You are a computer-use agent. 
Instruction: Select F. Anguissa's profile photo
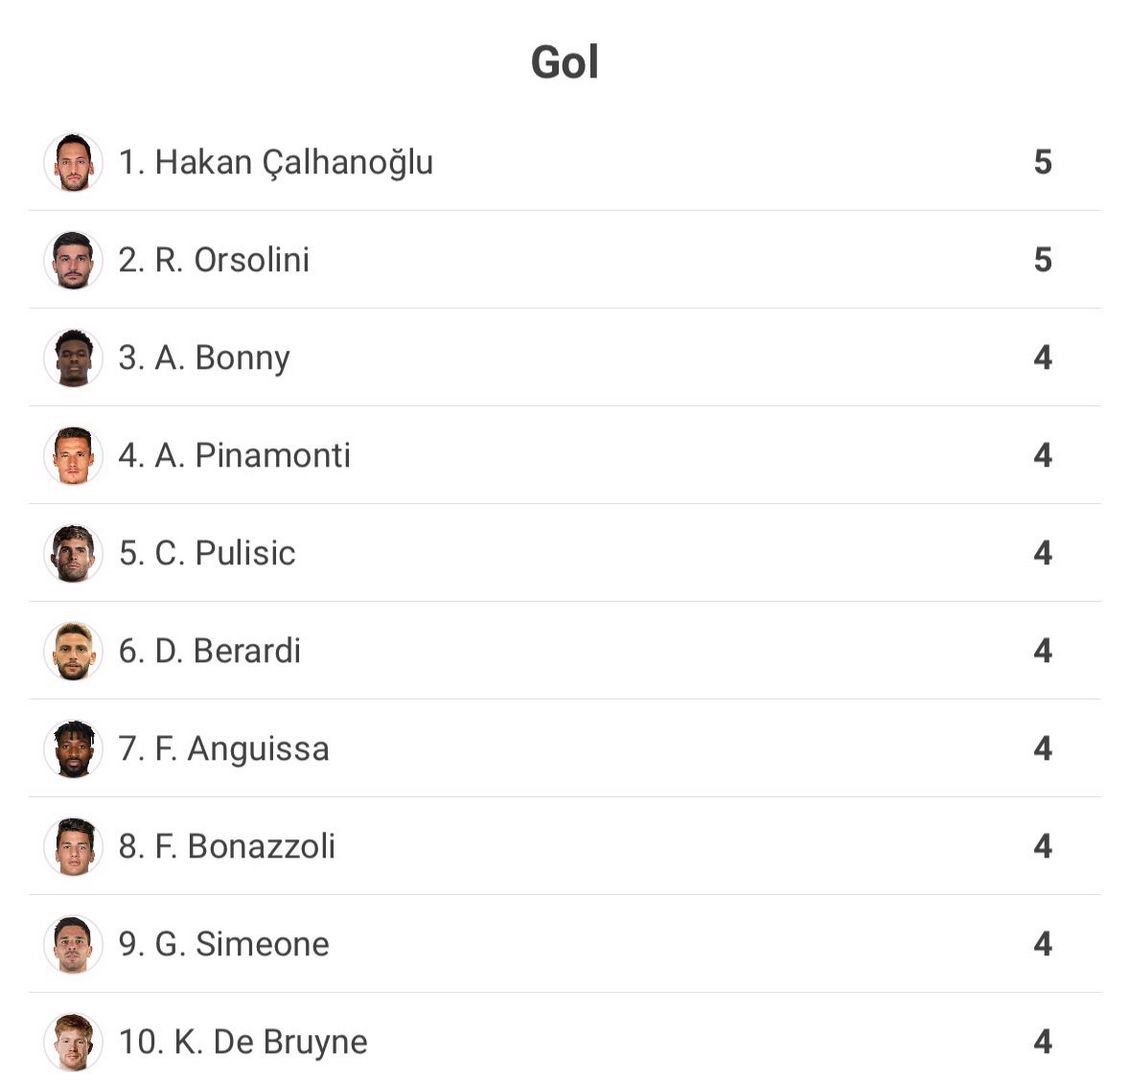(73, 749)
